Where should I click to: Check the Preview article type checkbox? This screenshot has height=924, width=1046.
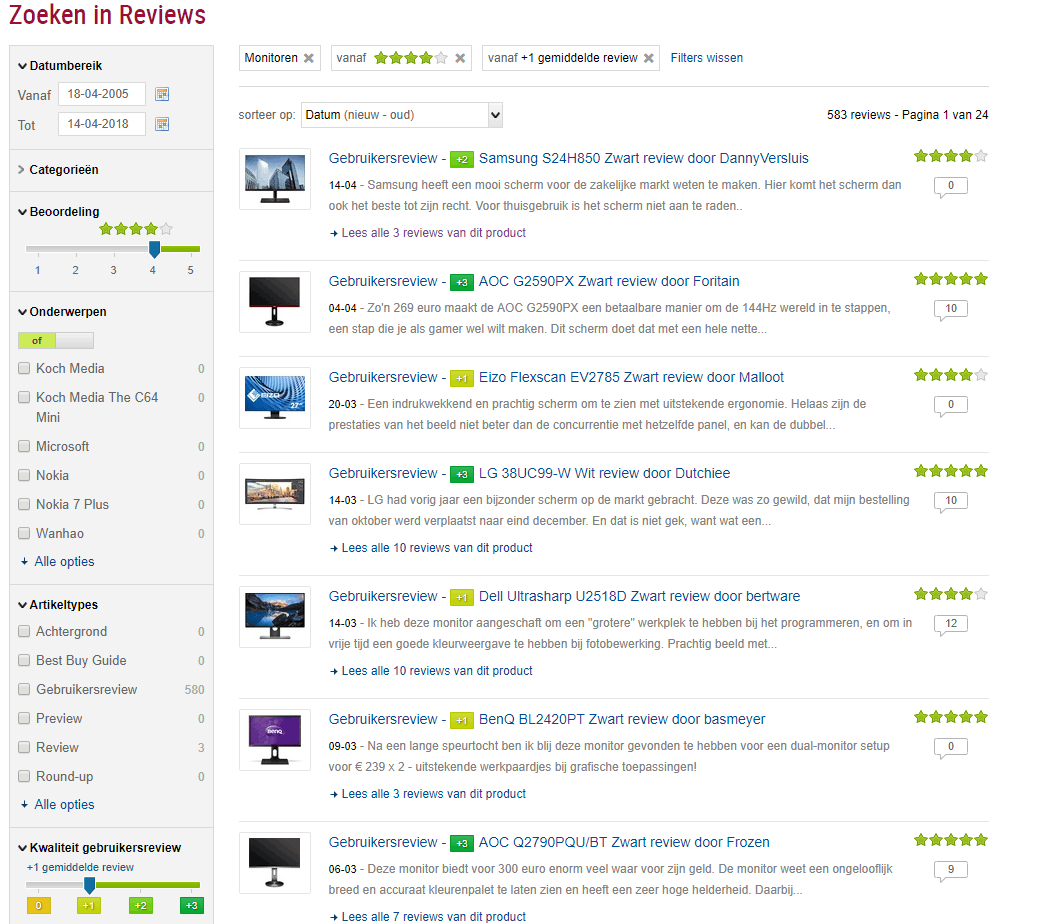point(24,718)
